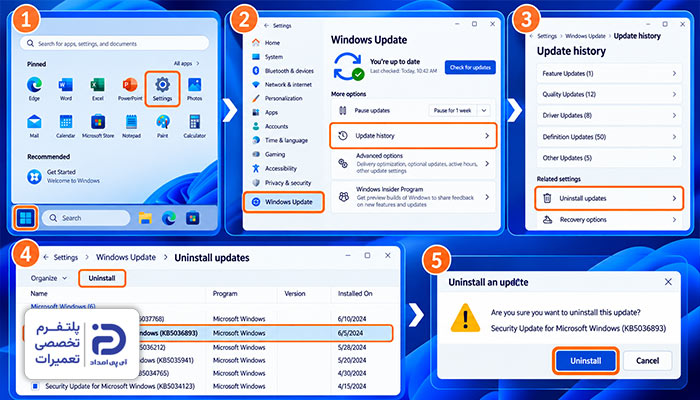700x400 pixels.
Task: Open Accounts in Settings sidebar
Action: [x=271, y=126]
